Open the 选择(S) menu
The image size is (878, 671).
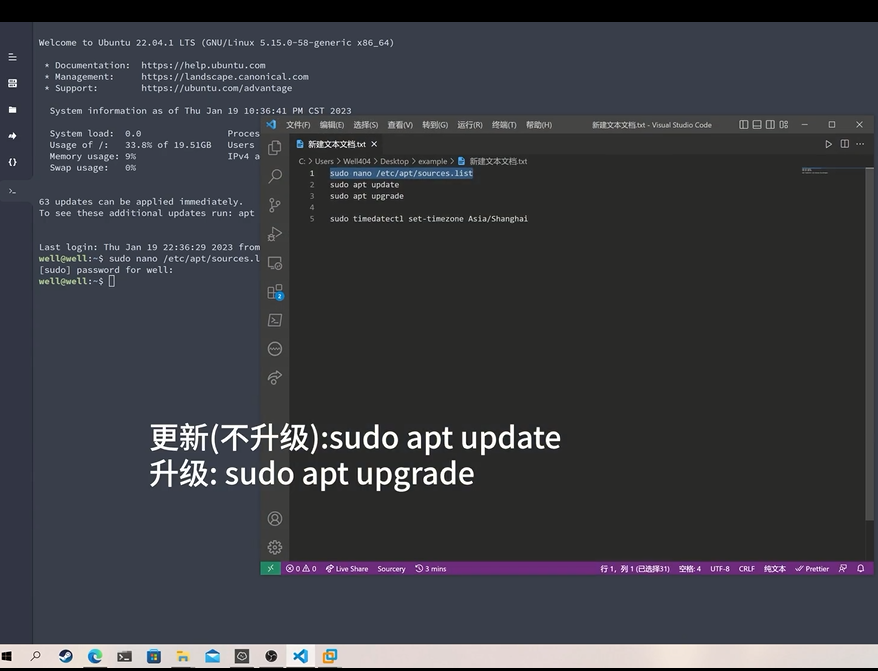(366, 125)
